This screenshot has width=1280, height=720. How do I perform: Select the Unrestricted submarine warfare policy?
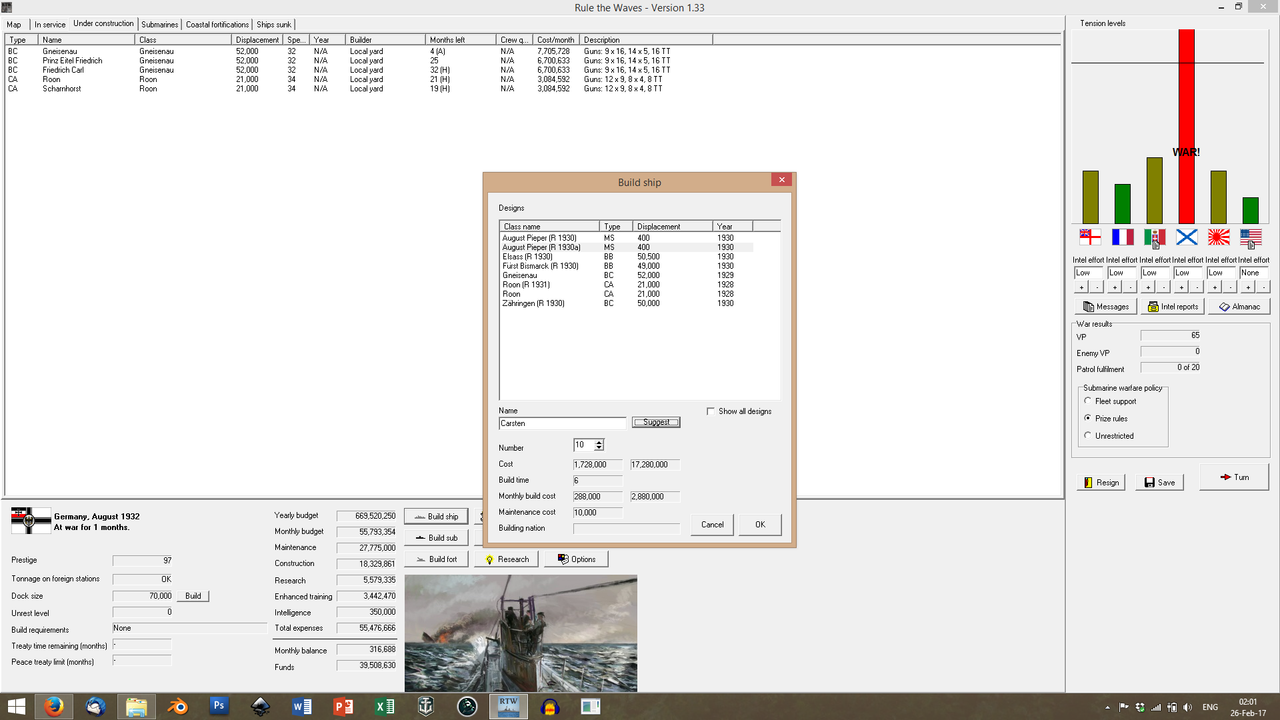pos(1088,435)
